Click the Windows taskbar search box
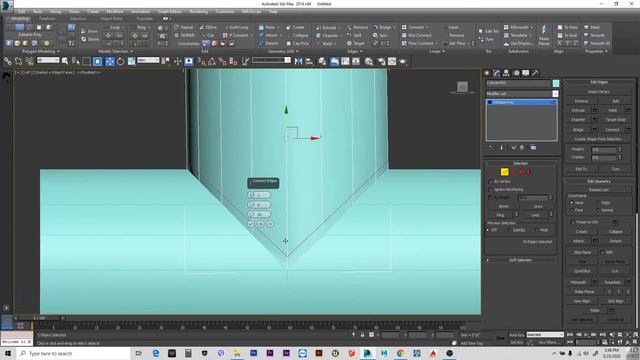This screenshot has height=360, width=640. point(73,353)
